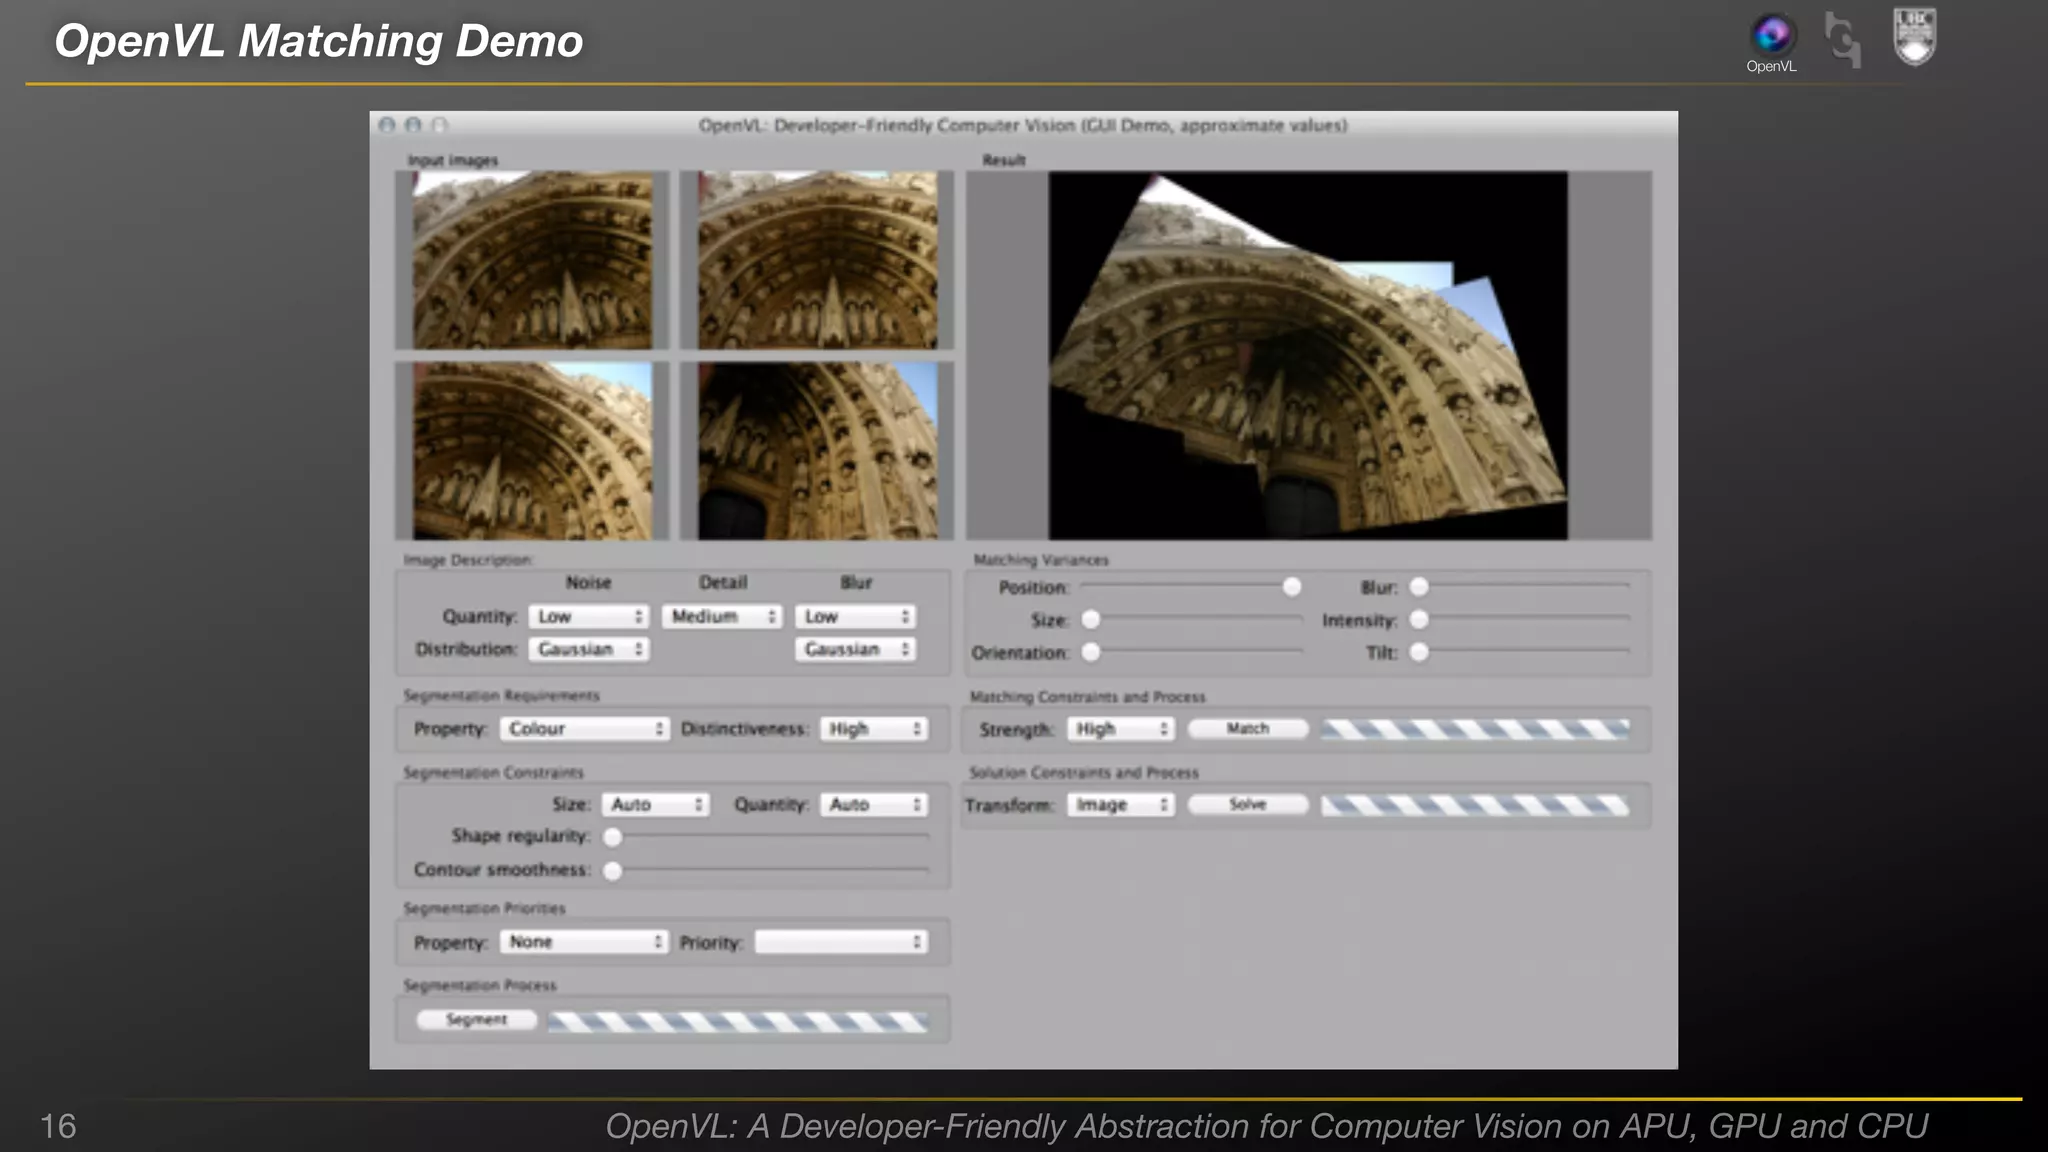Open the Segmentation Constraints Size Auto dropdown

[x=655, y=805]
